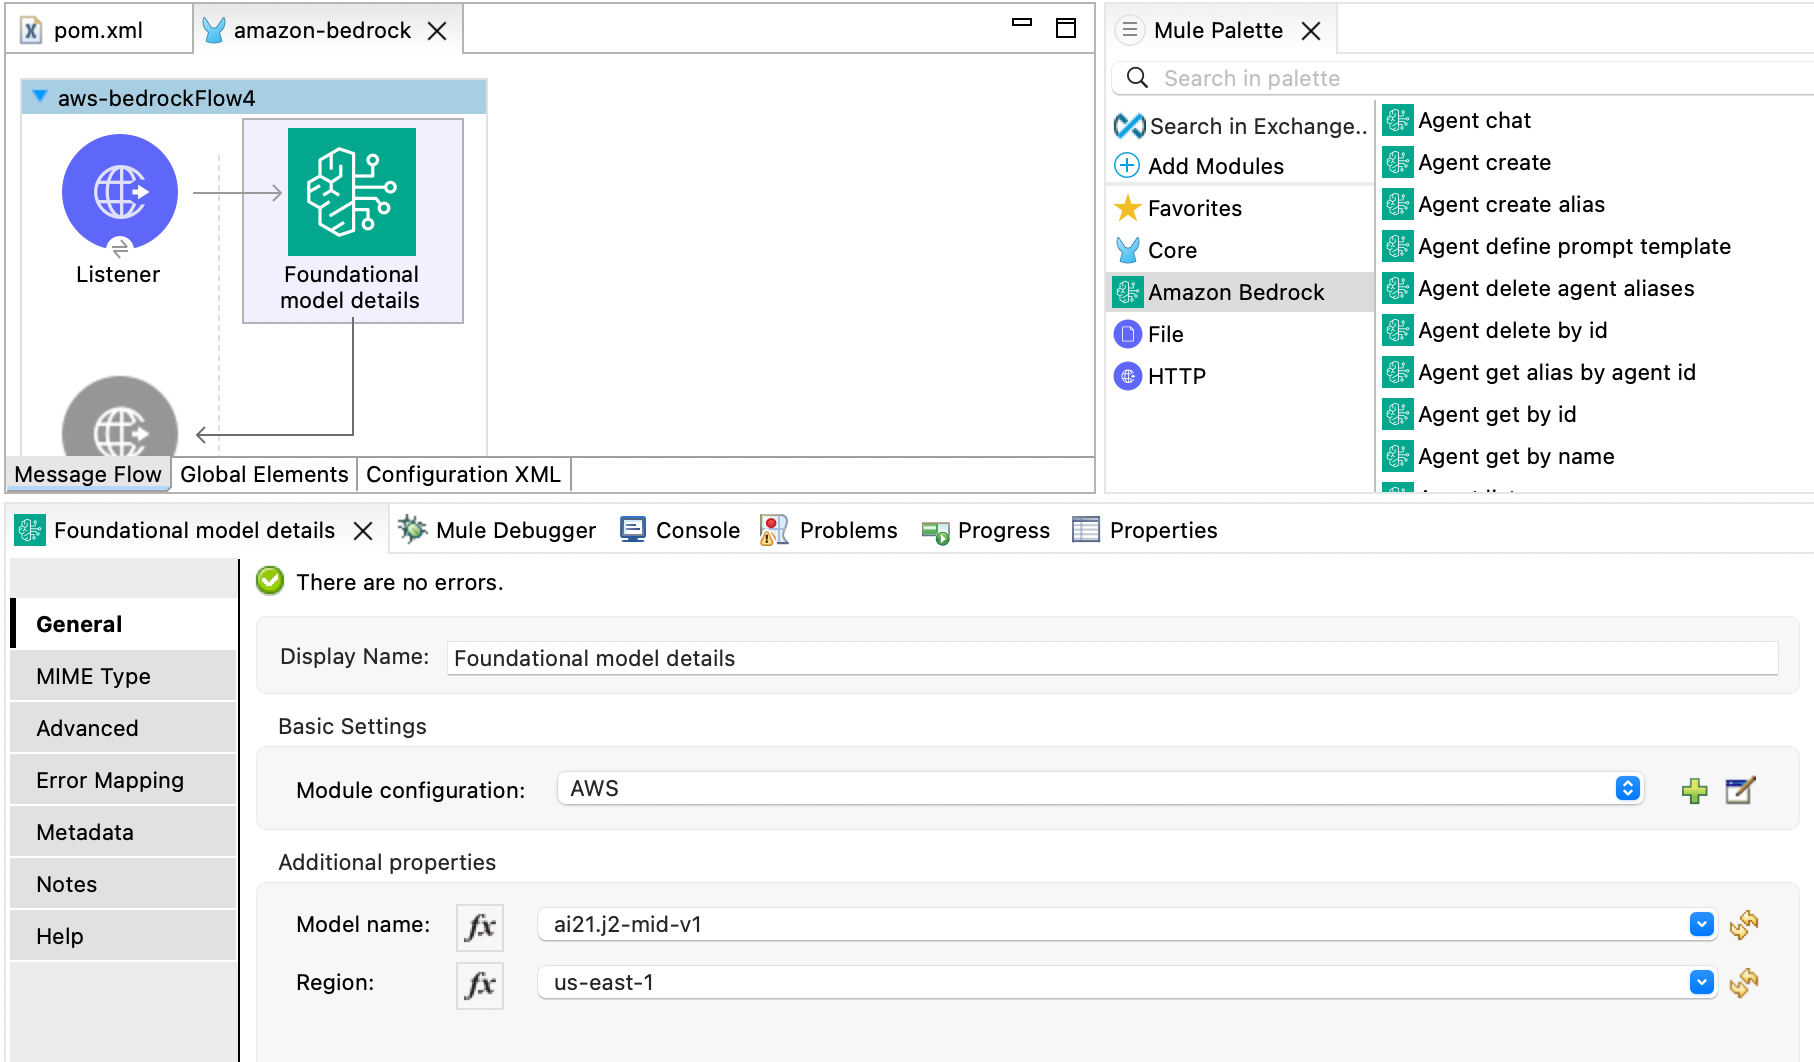Select the Agent create alias operation

pos(1494,204)
